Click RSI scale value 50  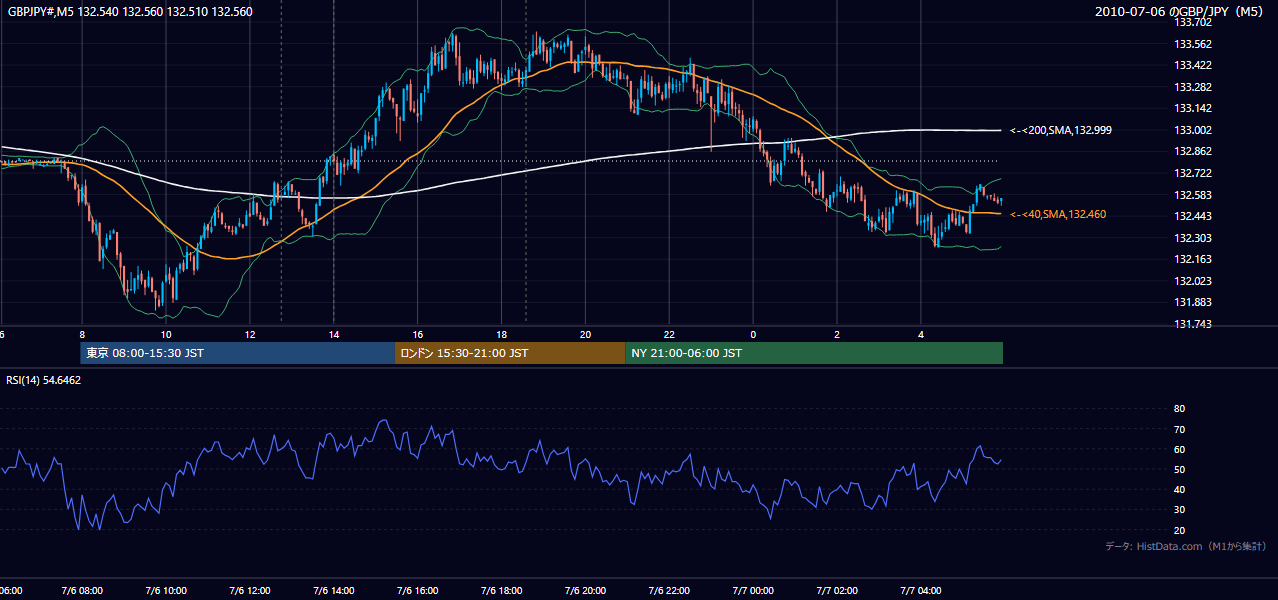click(x=1180, y=469)
